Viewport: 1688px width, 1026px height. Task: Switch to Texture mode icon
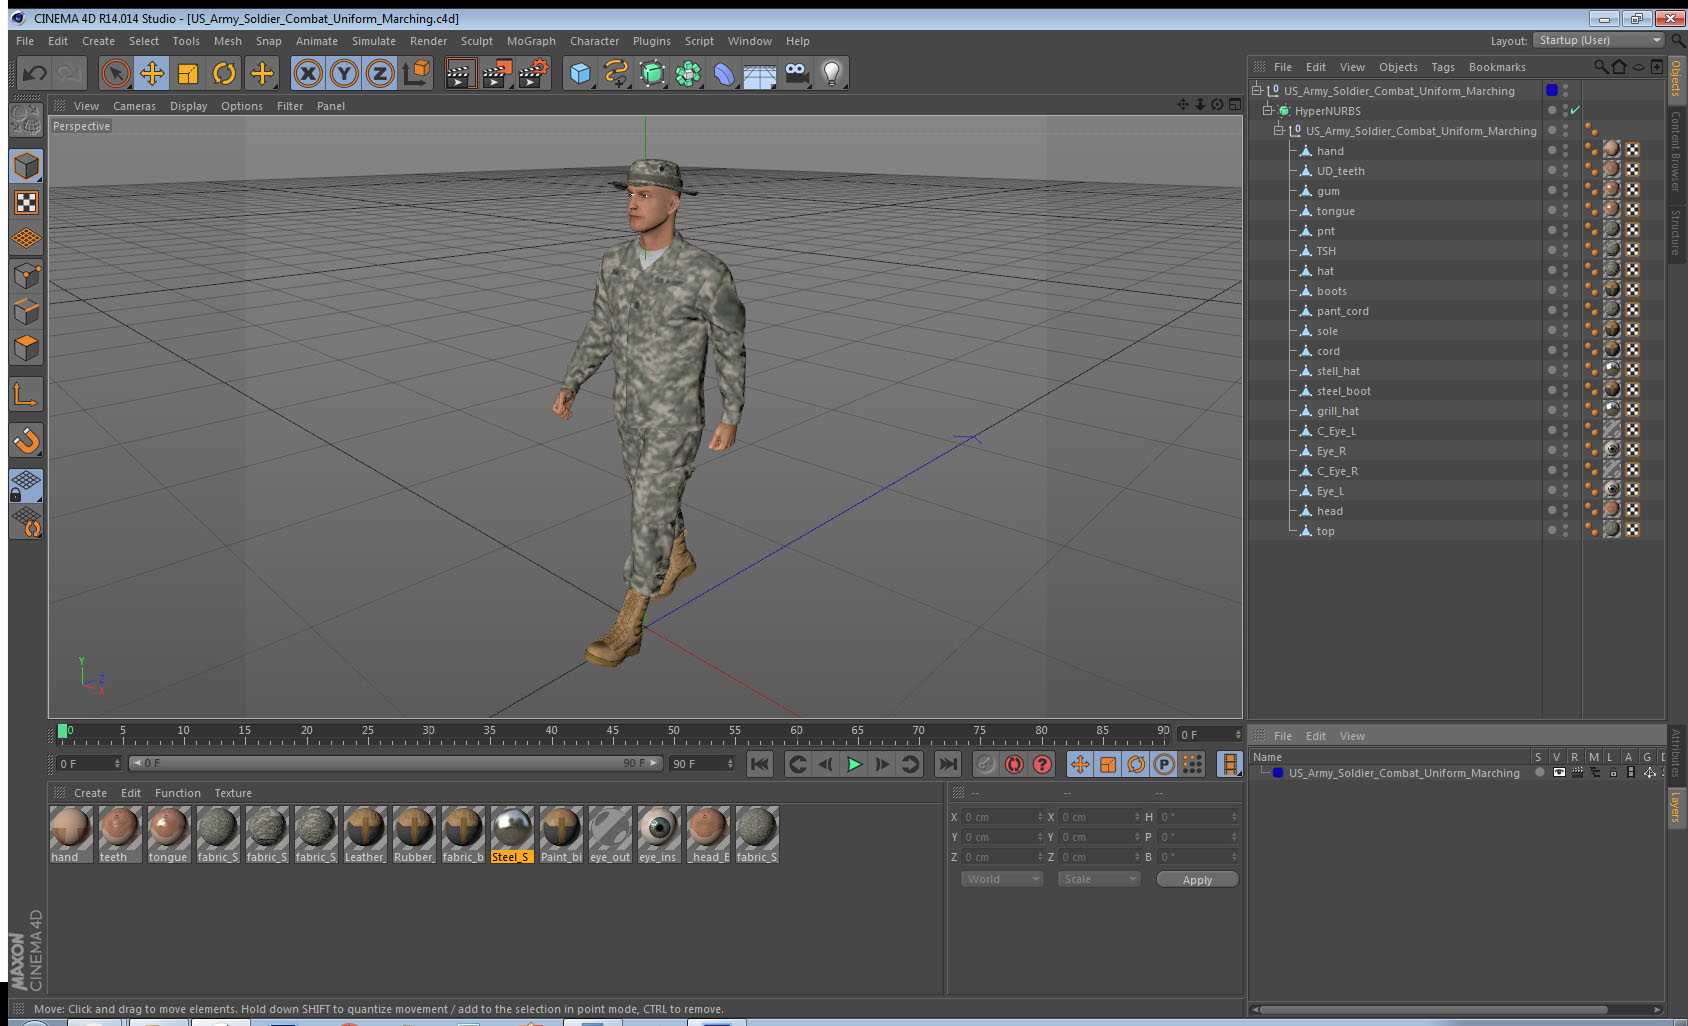tap(26, 203)
